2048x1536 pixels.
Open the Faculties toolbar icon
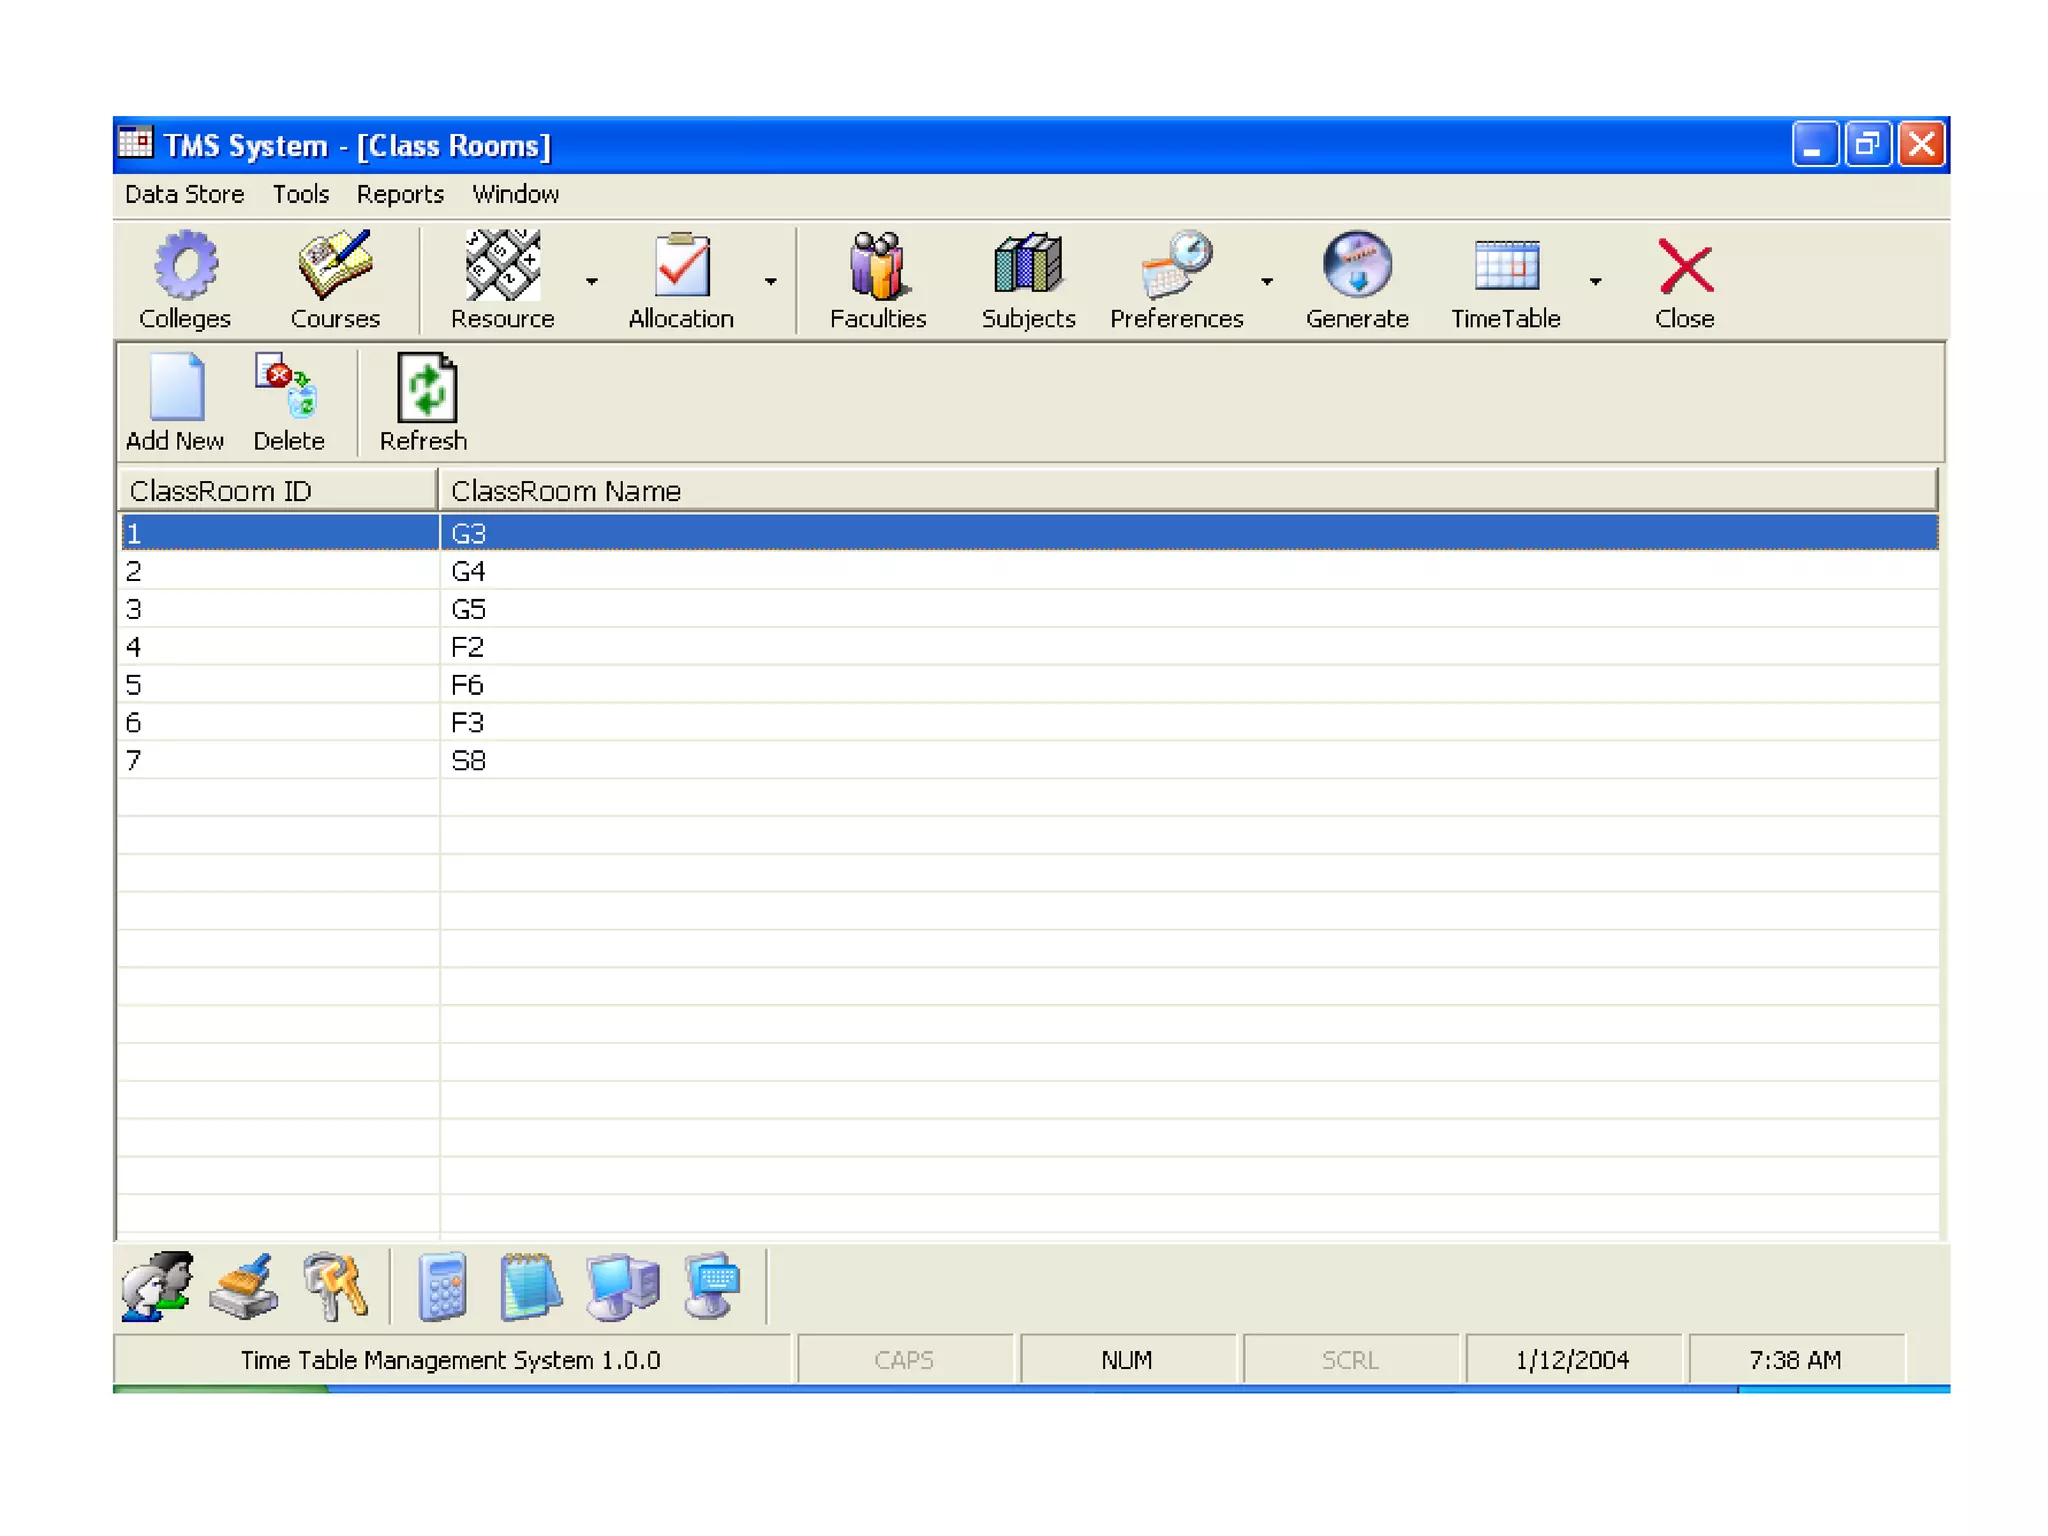(x=879, y=266)
